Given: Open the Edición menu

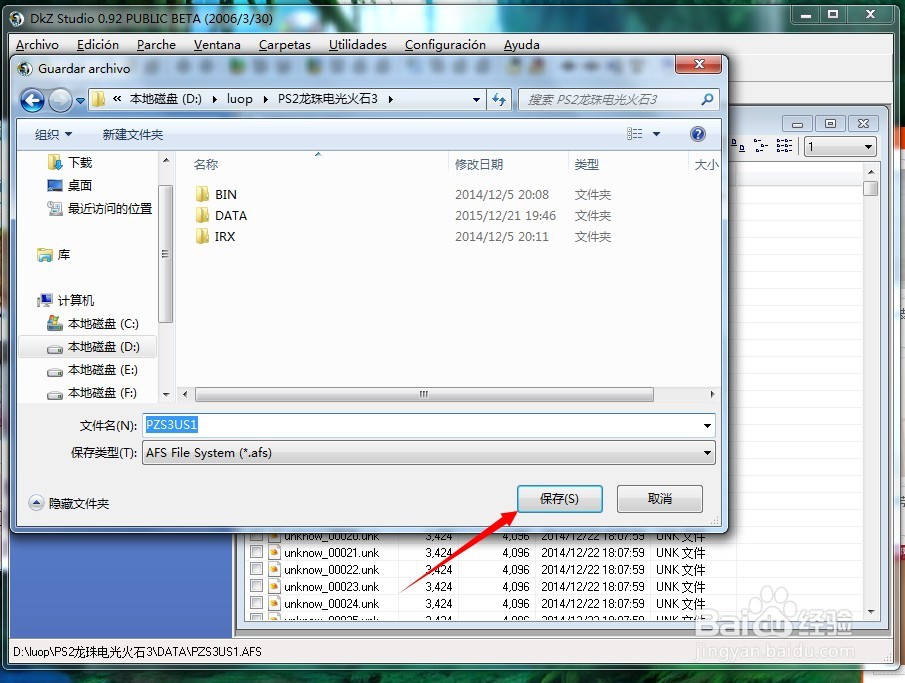Looking at the screenshot, I should [98, 44].
